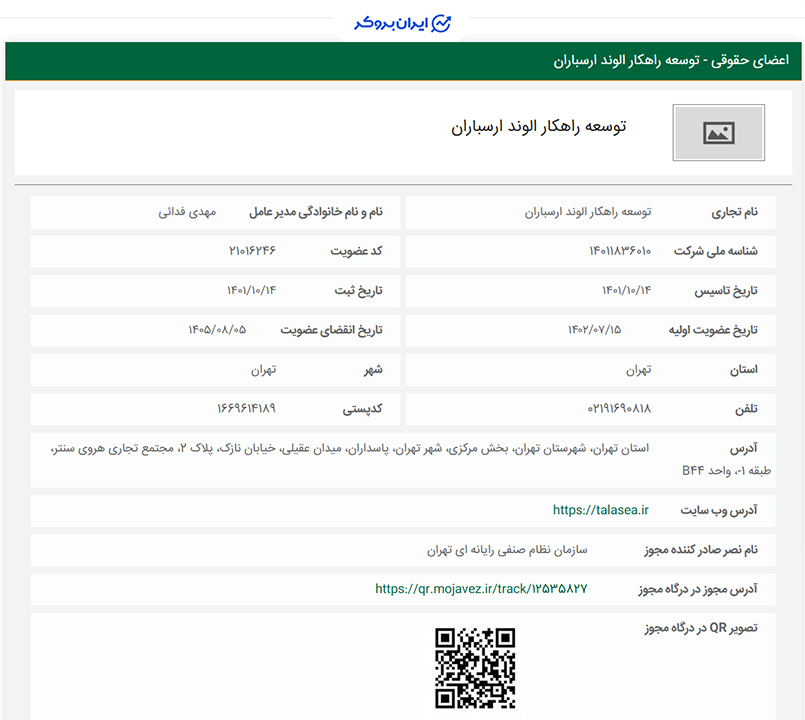
Task: Click the label تلفن
Action: click(746, 409)
